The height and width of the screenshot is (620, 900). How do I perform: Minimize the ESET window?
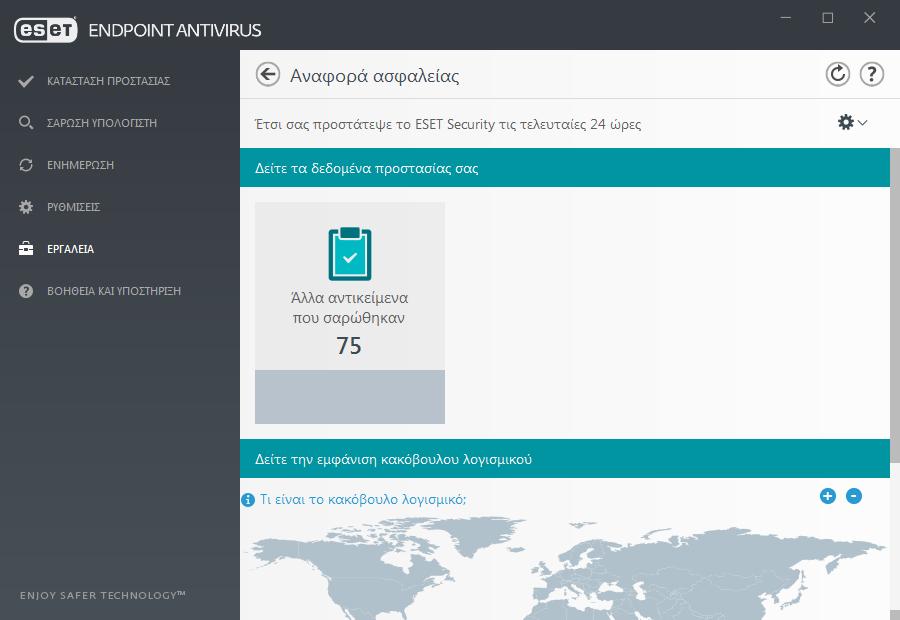pyautogui.click(x=786, y=18)
